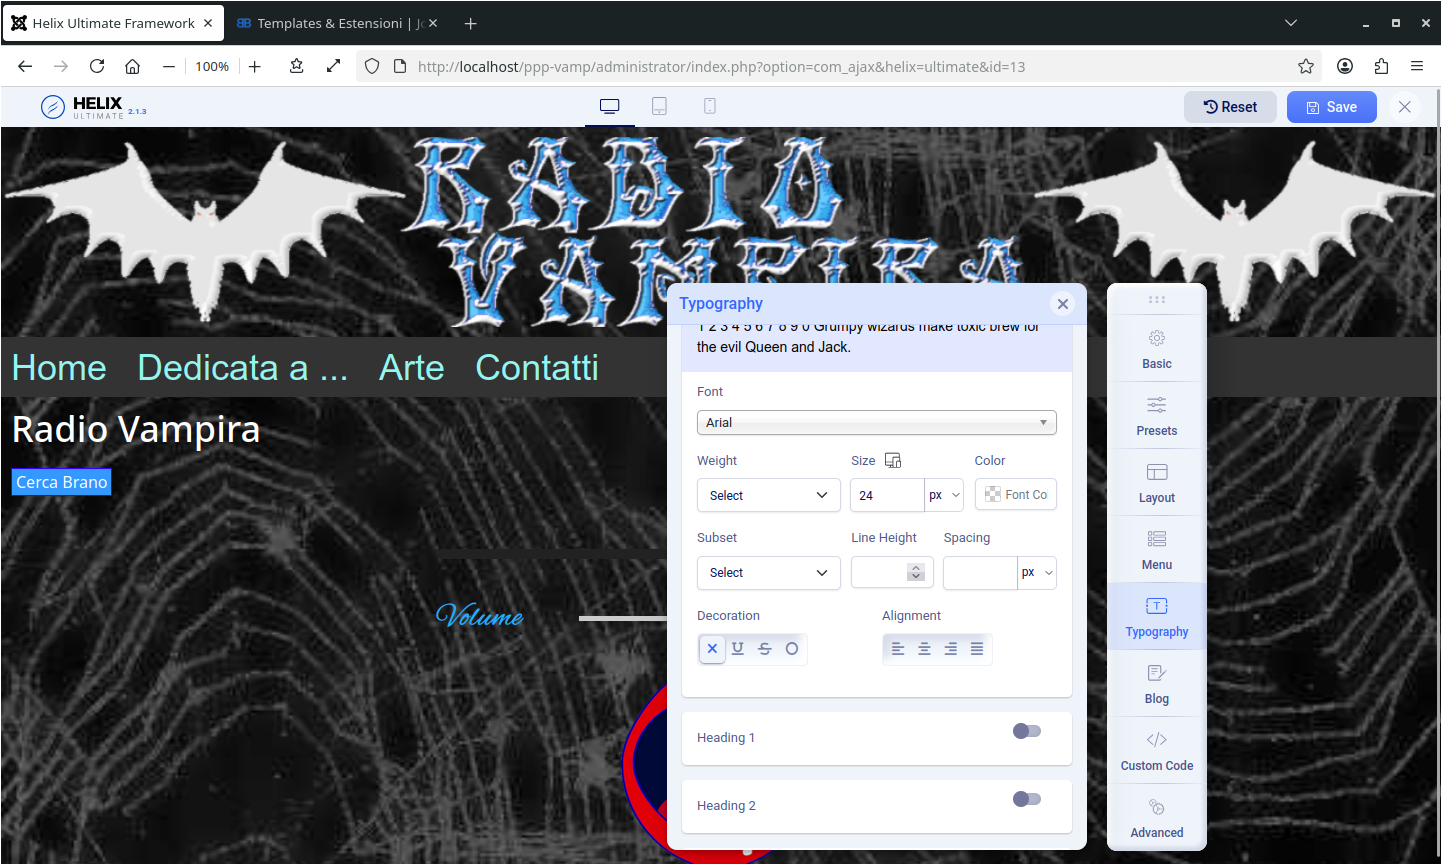Switch to mobile preview device

point(710,106)
